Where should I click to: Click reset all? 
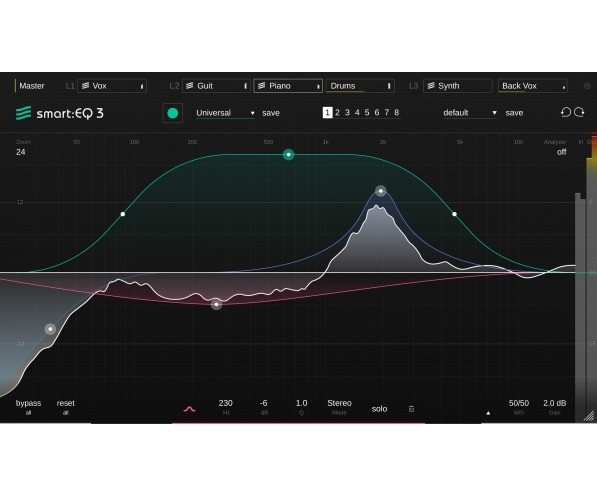pos(65,407)
